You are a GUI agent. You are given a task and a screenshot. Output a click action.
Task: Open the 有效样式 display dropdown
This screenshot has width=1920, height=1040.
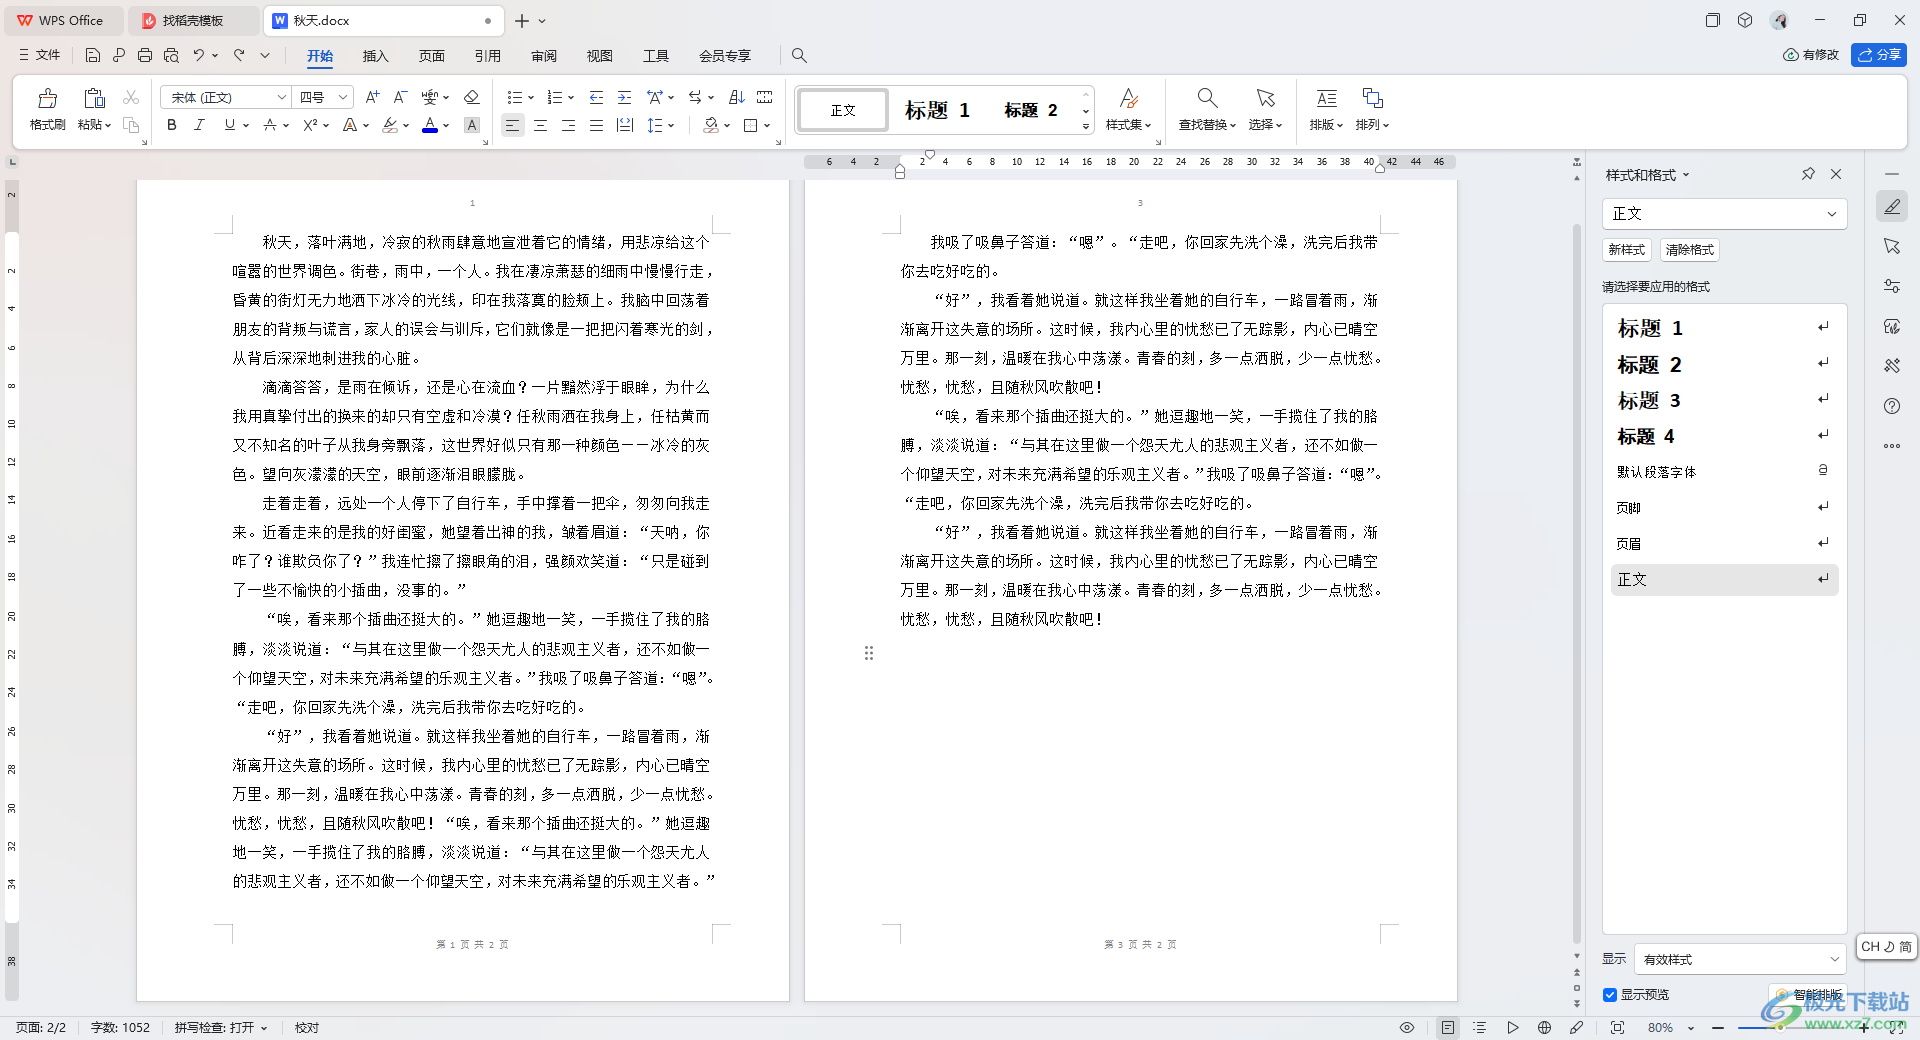click(1740, 959)
